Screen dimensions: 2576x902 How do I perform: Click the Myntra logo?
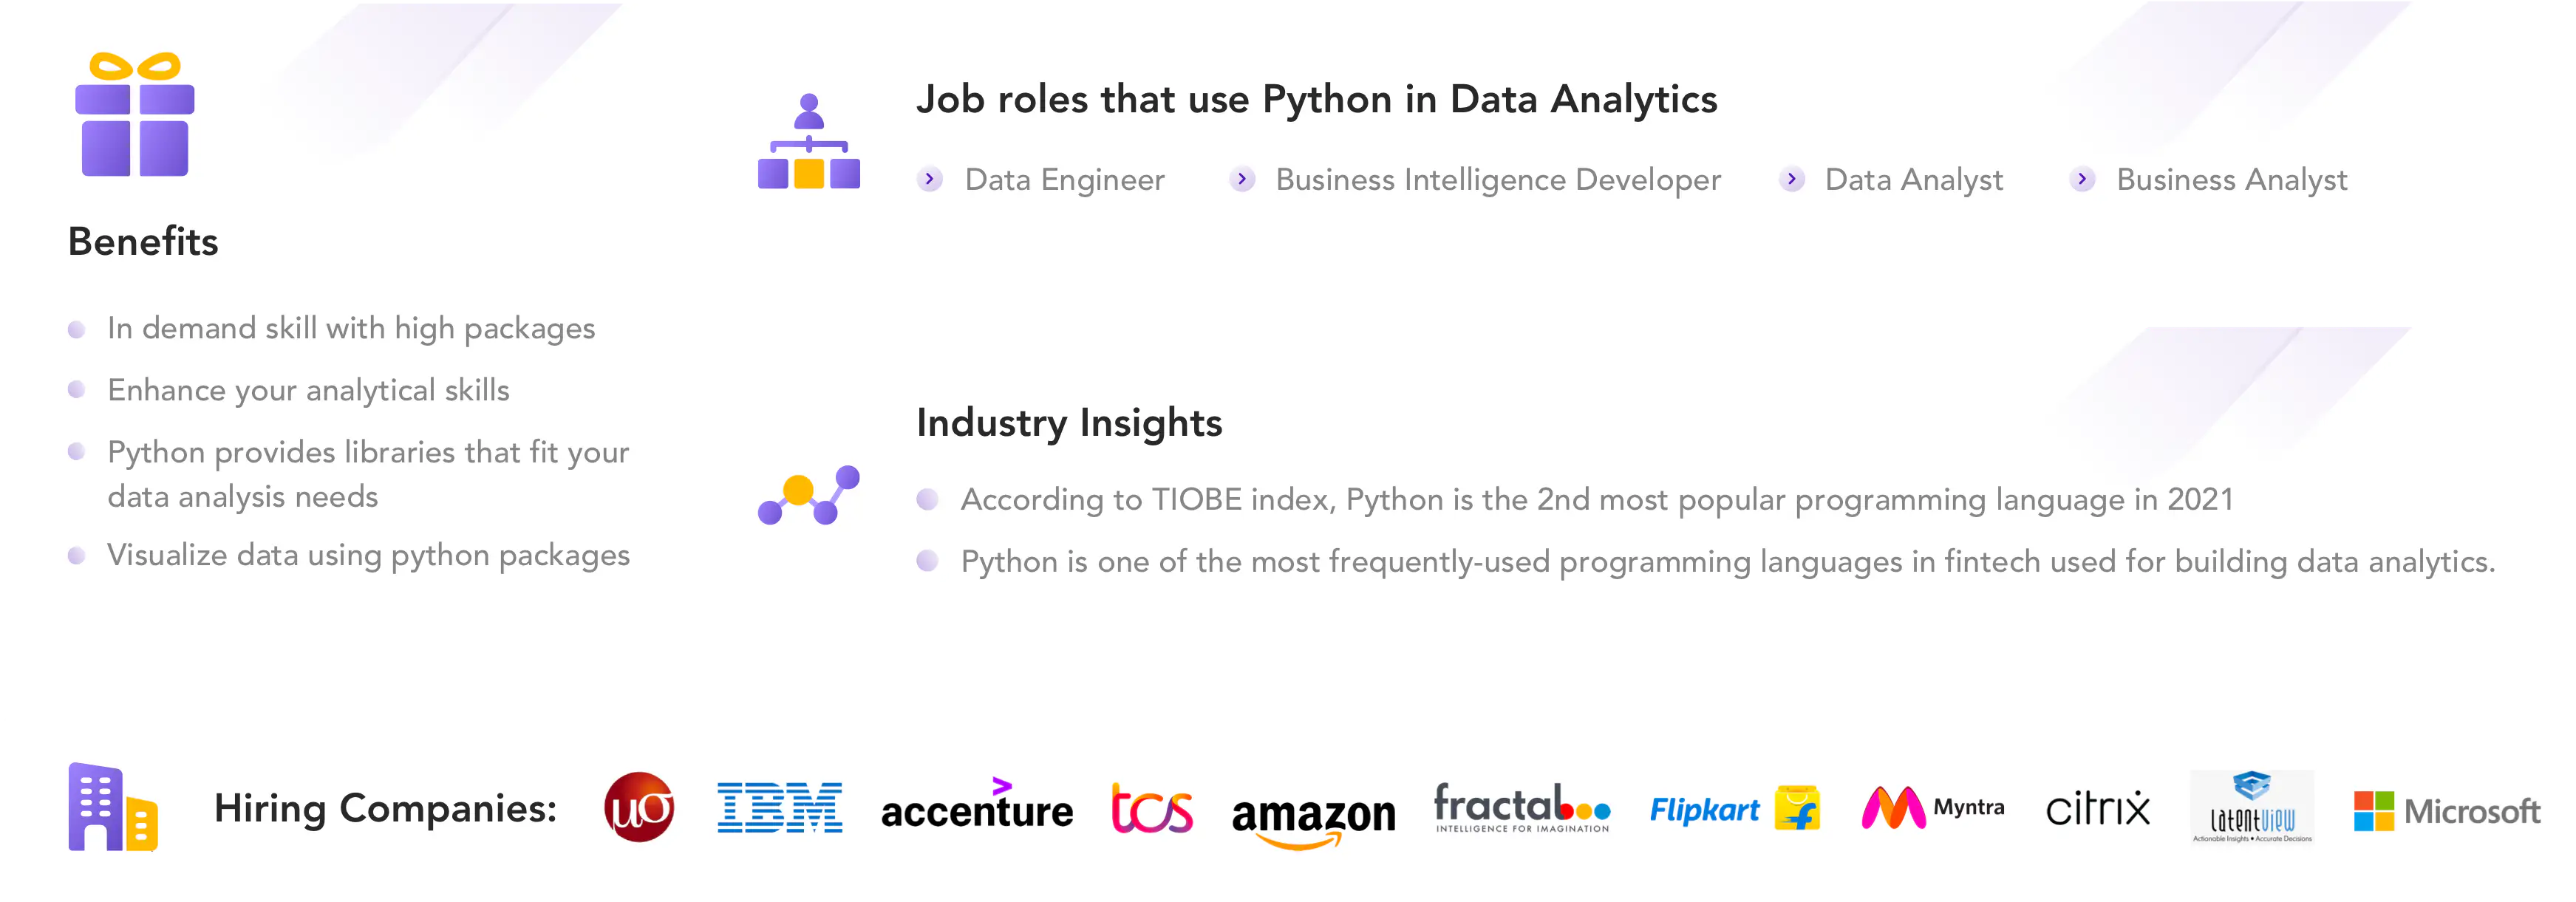[x=1932, y=808]
